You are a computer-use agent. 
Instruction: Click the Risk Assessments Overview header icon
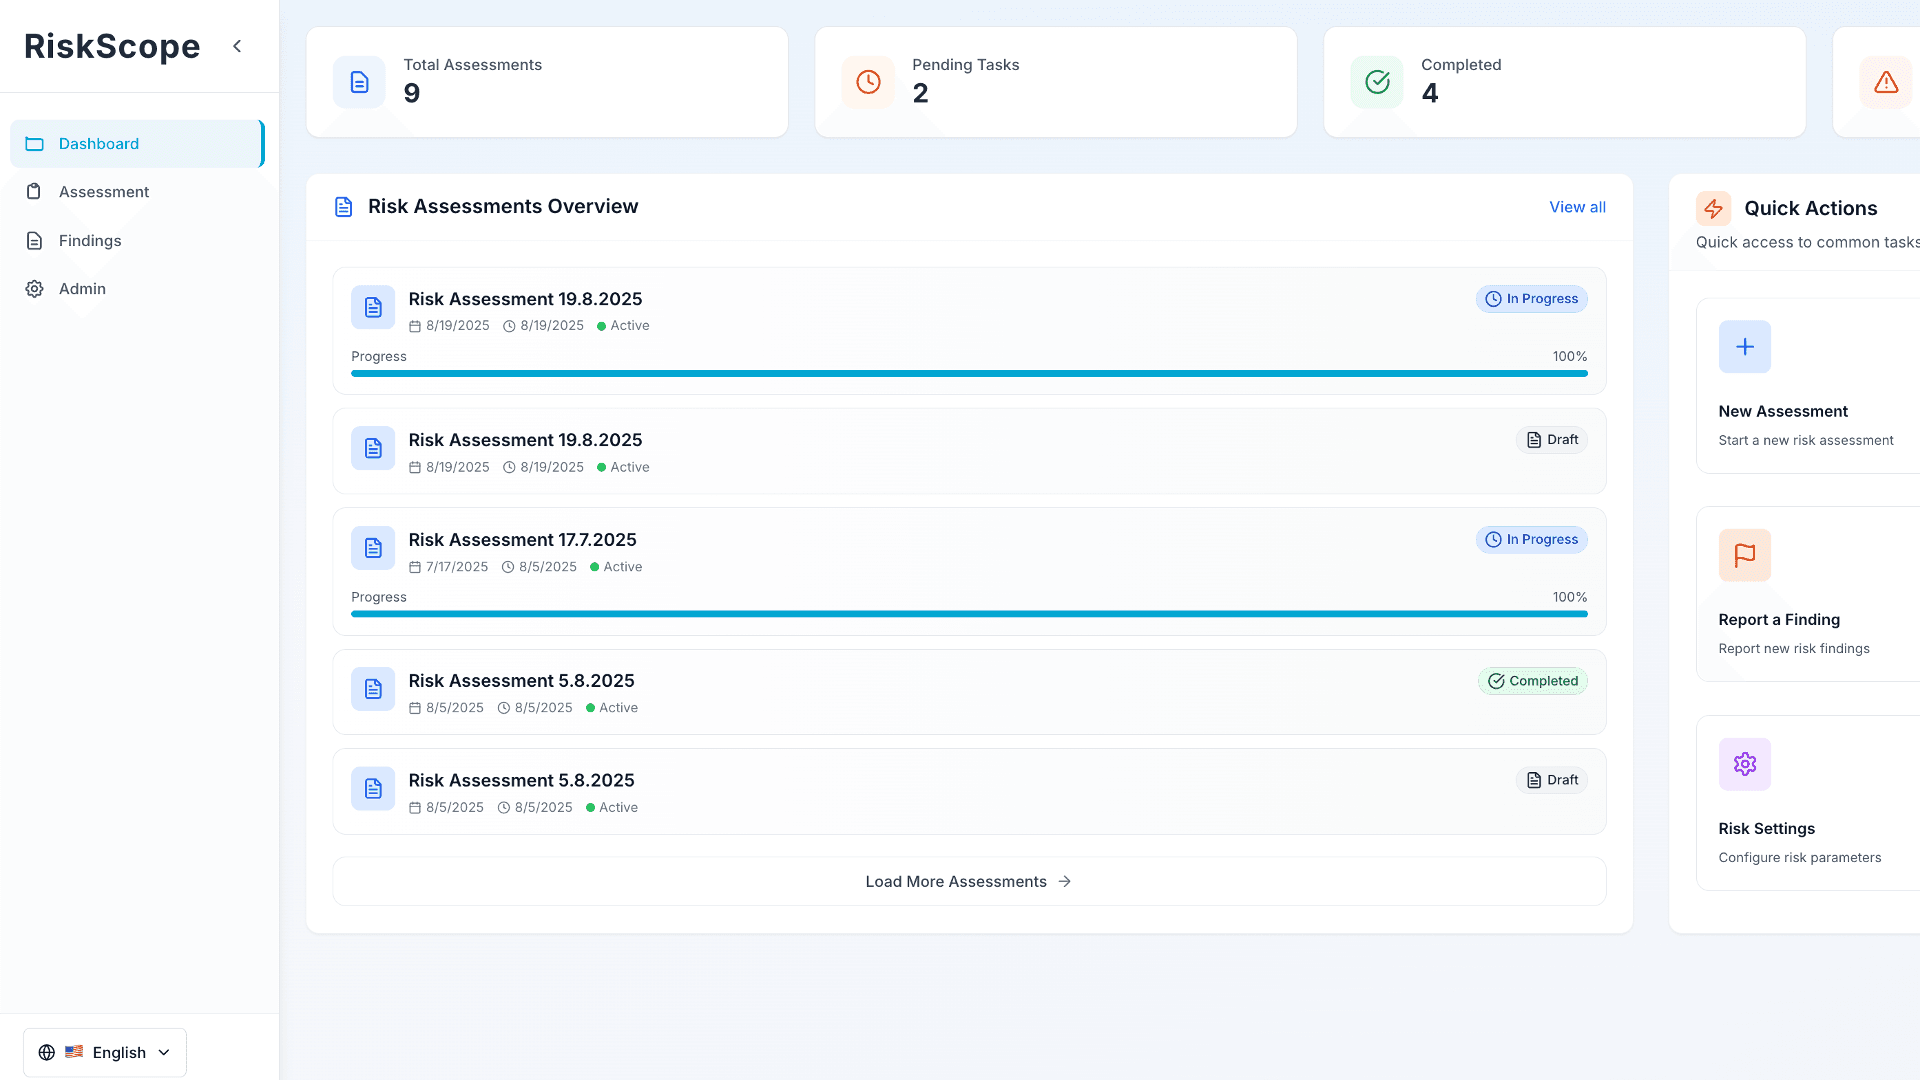[343, 207]
